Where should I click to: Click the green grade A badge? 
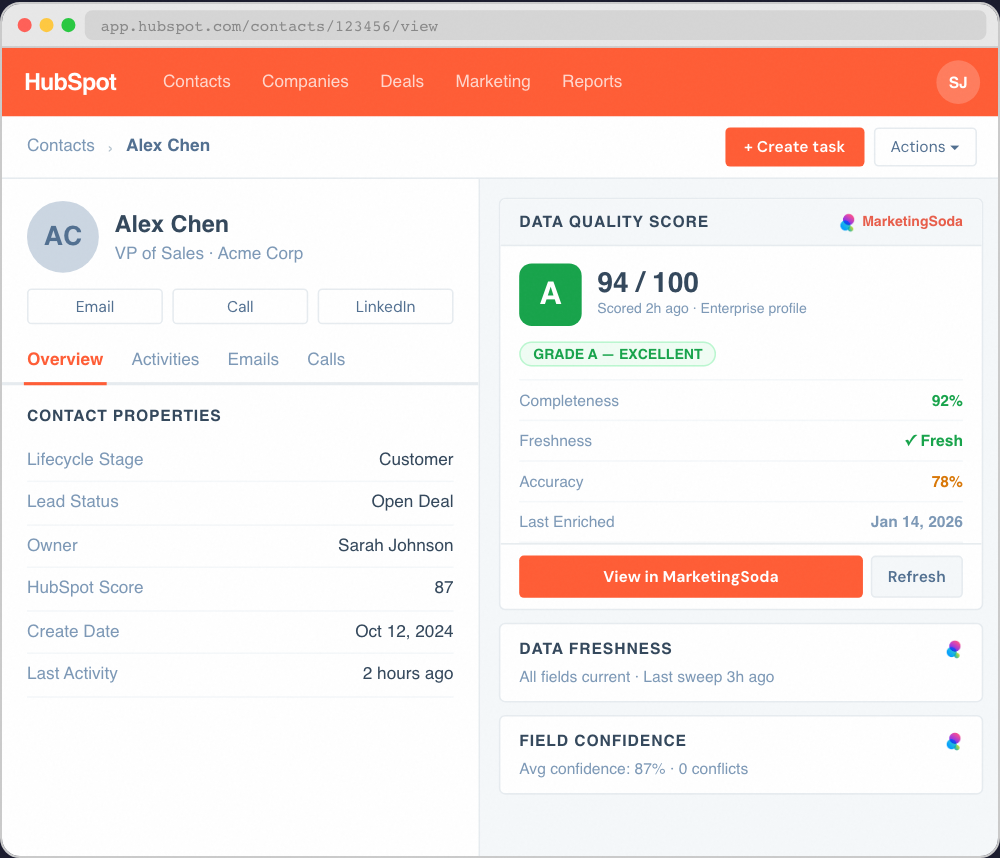[x=550, y=294]
